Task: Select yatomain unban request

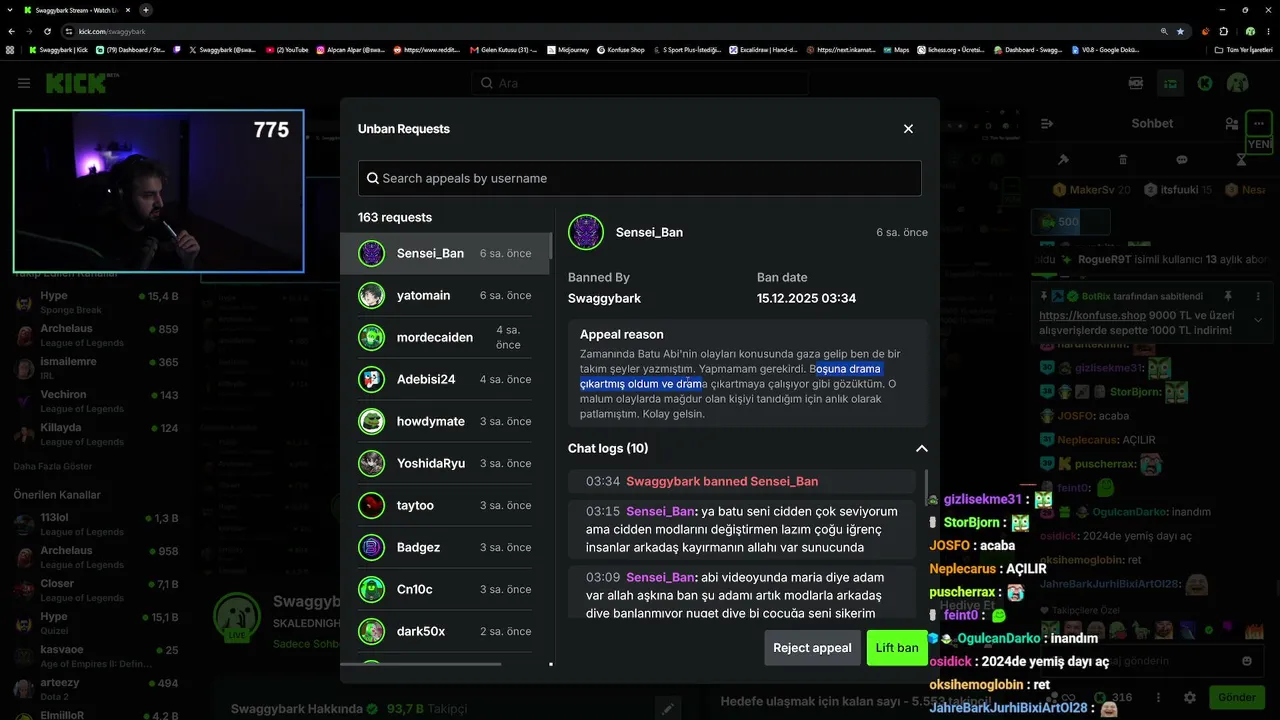Action: pyautogui.click(x=445, y=296)
